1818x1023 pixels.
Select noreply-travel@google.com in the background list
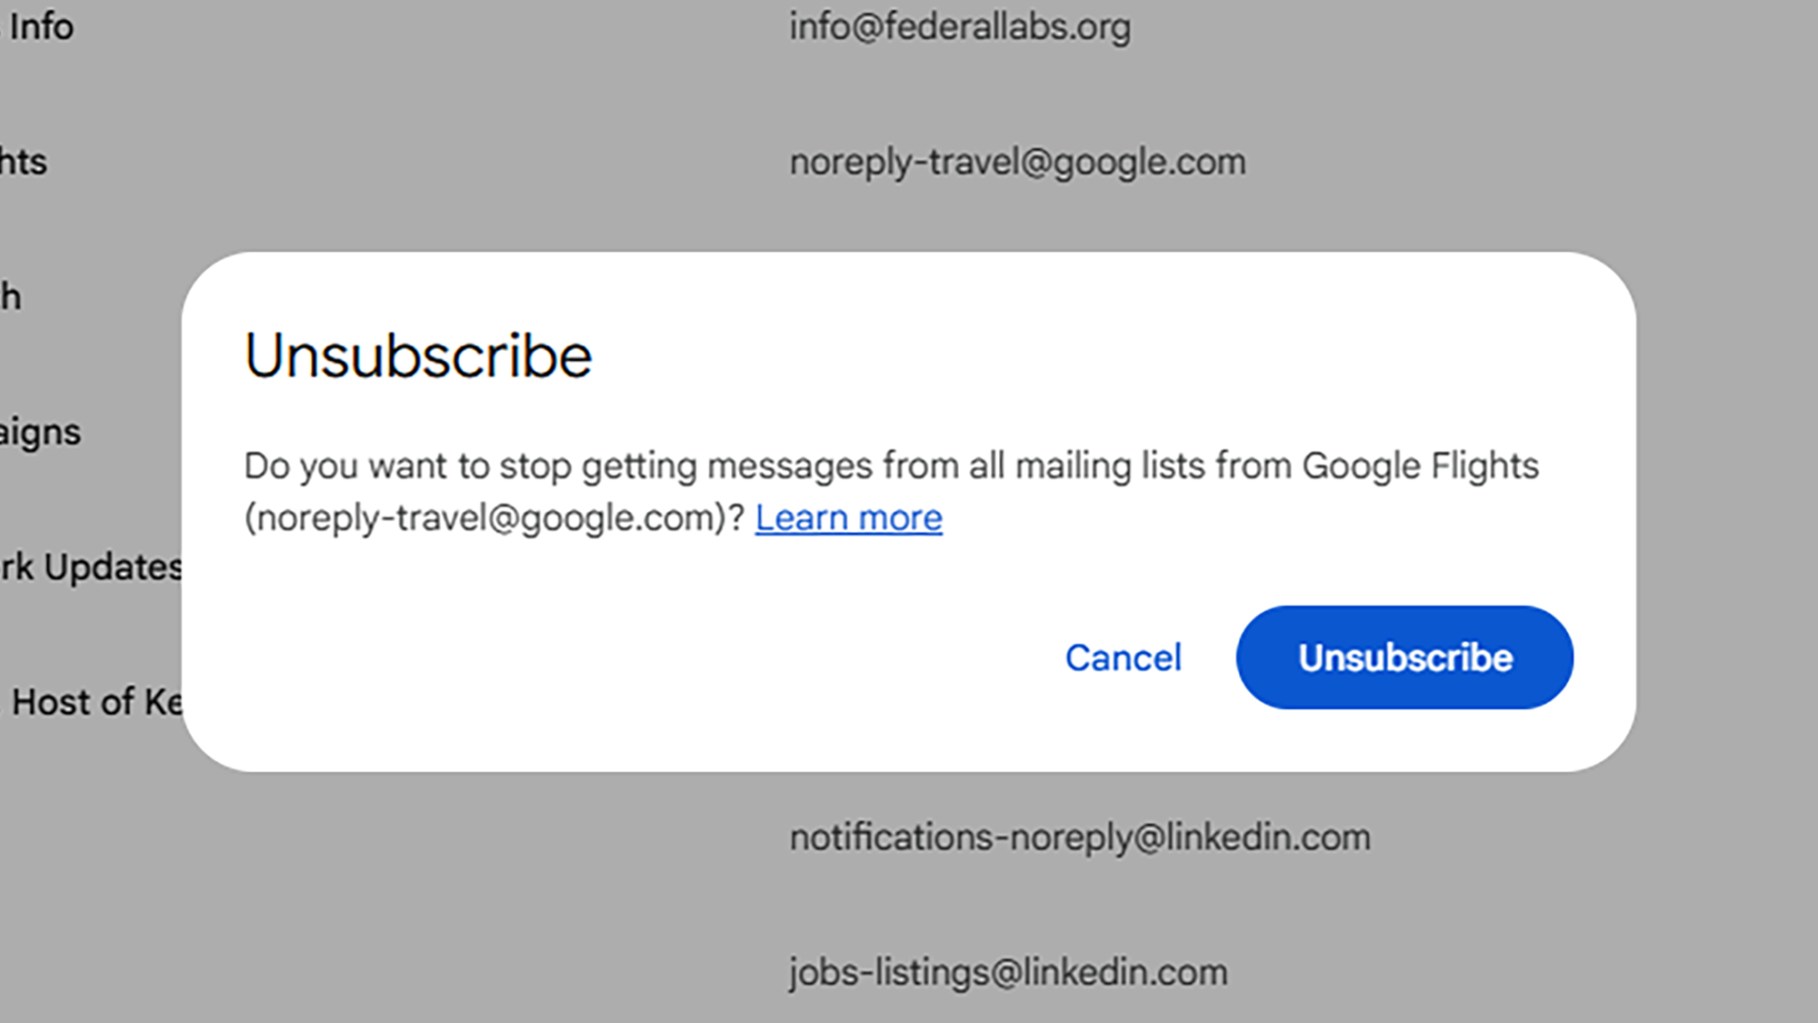1017,162
